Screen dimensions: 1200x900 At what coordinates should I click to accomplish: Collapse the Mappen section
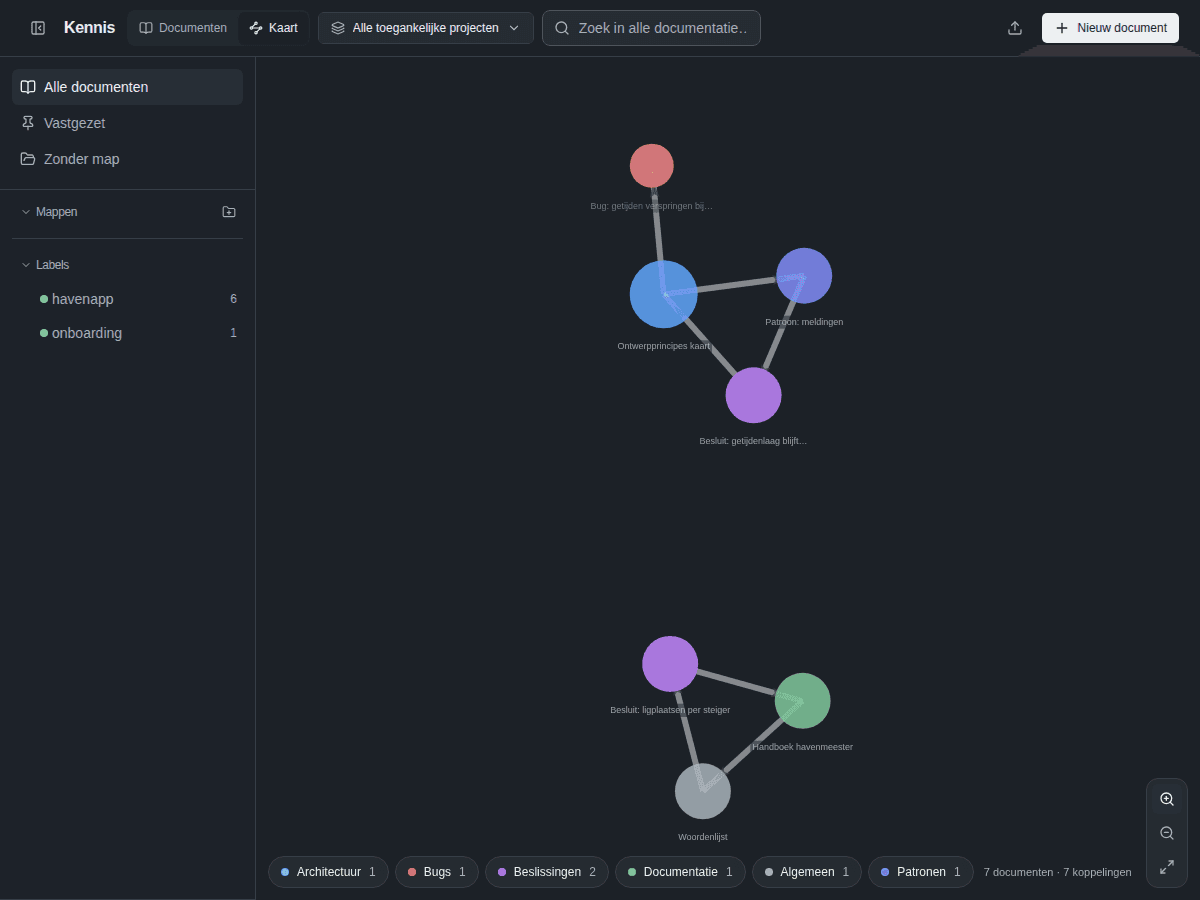click(49, 212)
